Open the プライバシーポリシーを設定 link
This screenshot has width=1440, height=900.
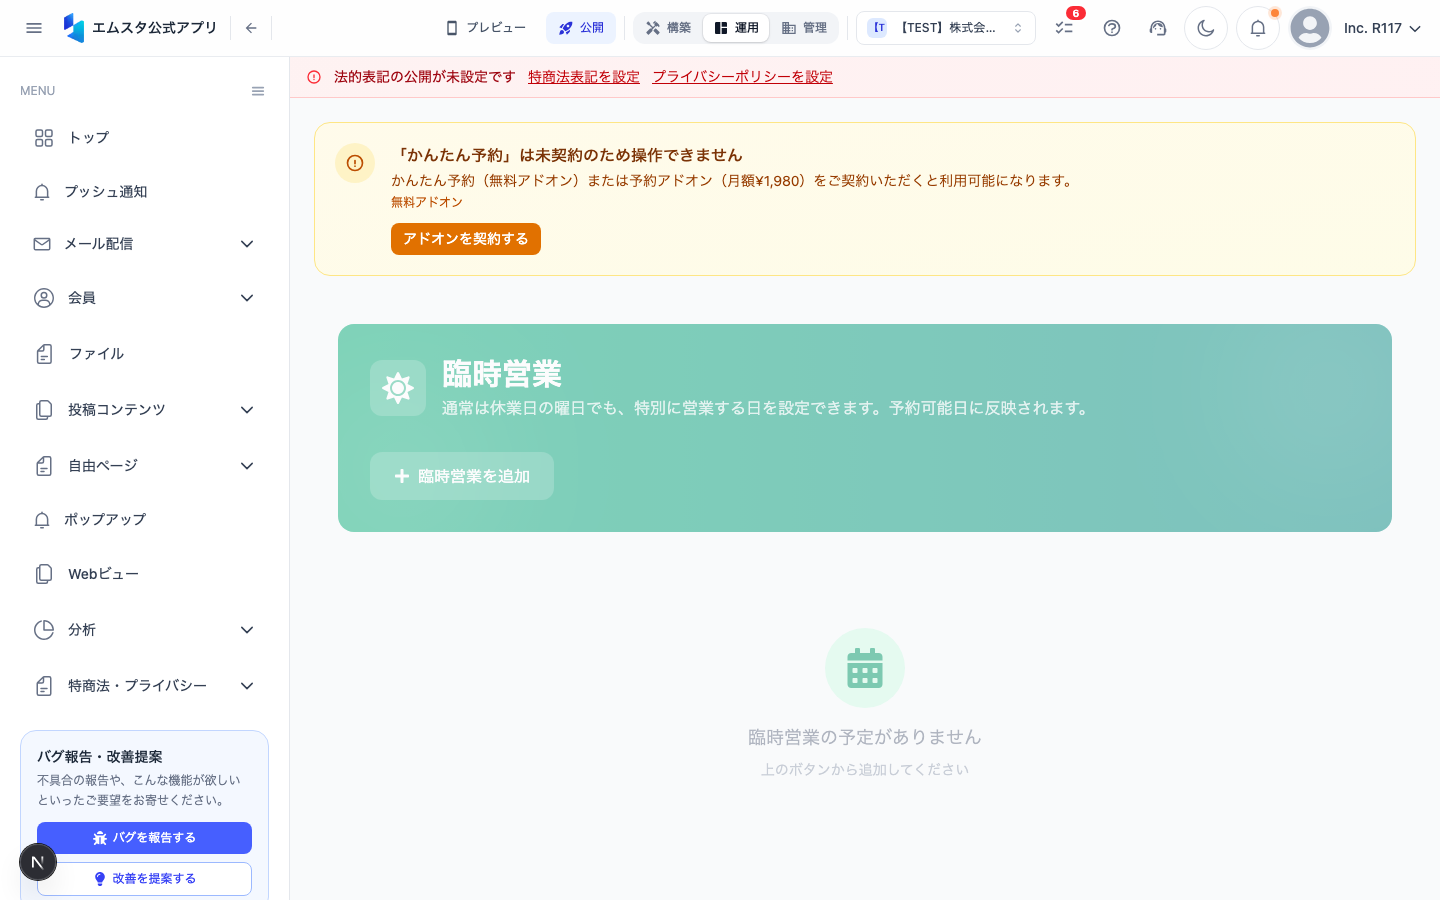point(743,77)
